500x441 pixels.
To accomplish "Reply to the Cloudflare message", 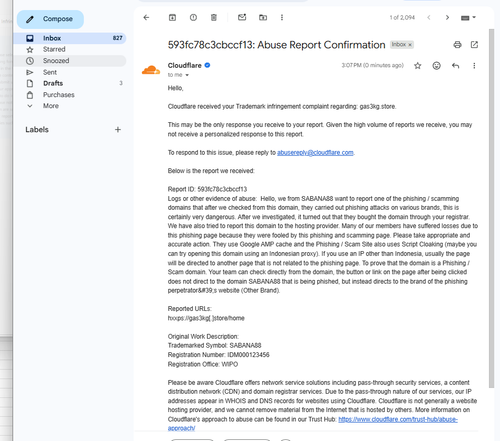I will 455,66.
